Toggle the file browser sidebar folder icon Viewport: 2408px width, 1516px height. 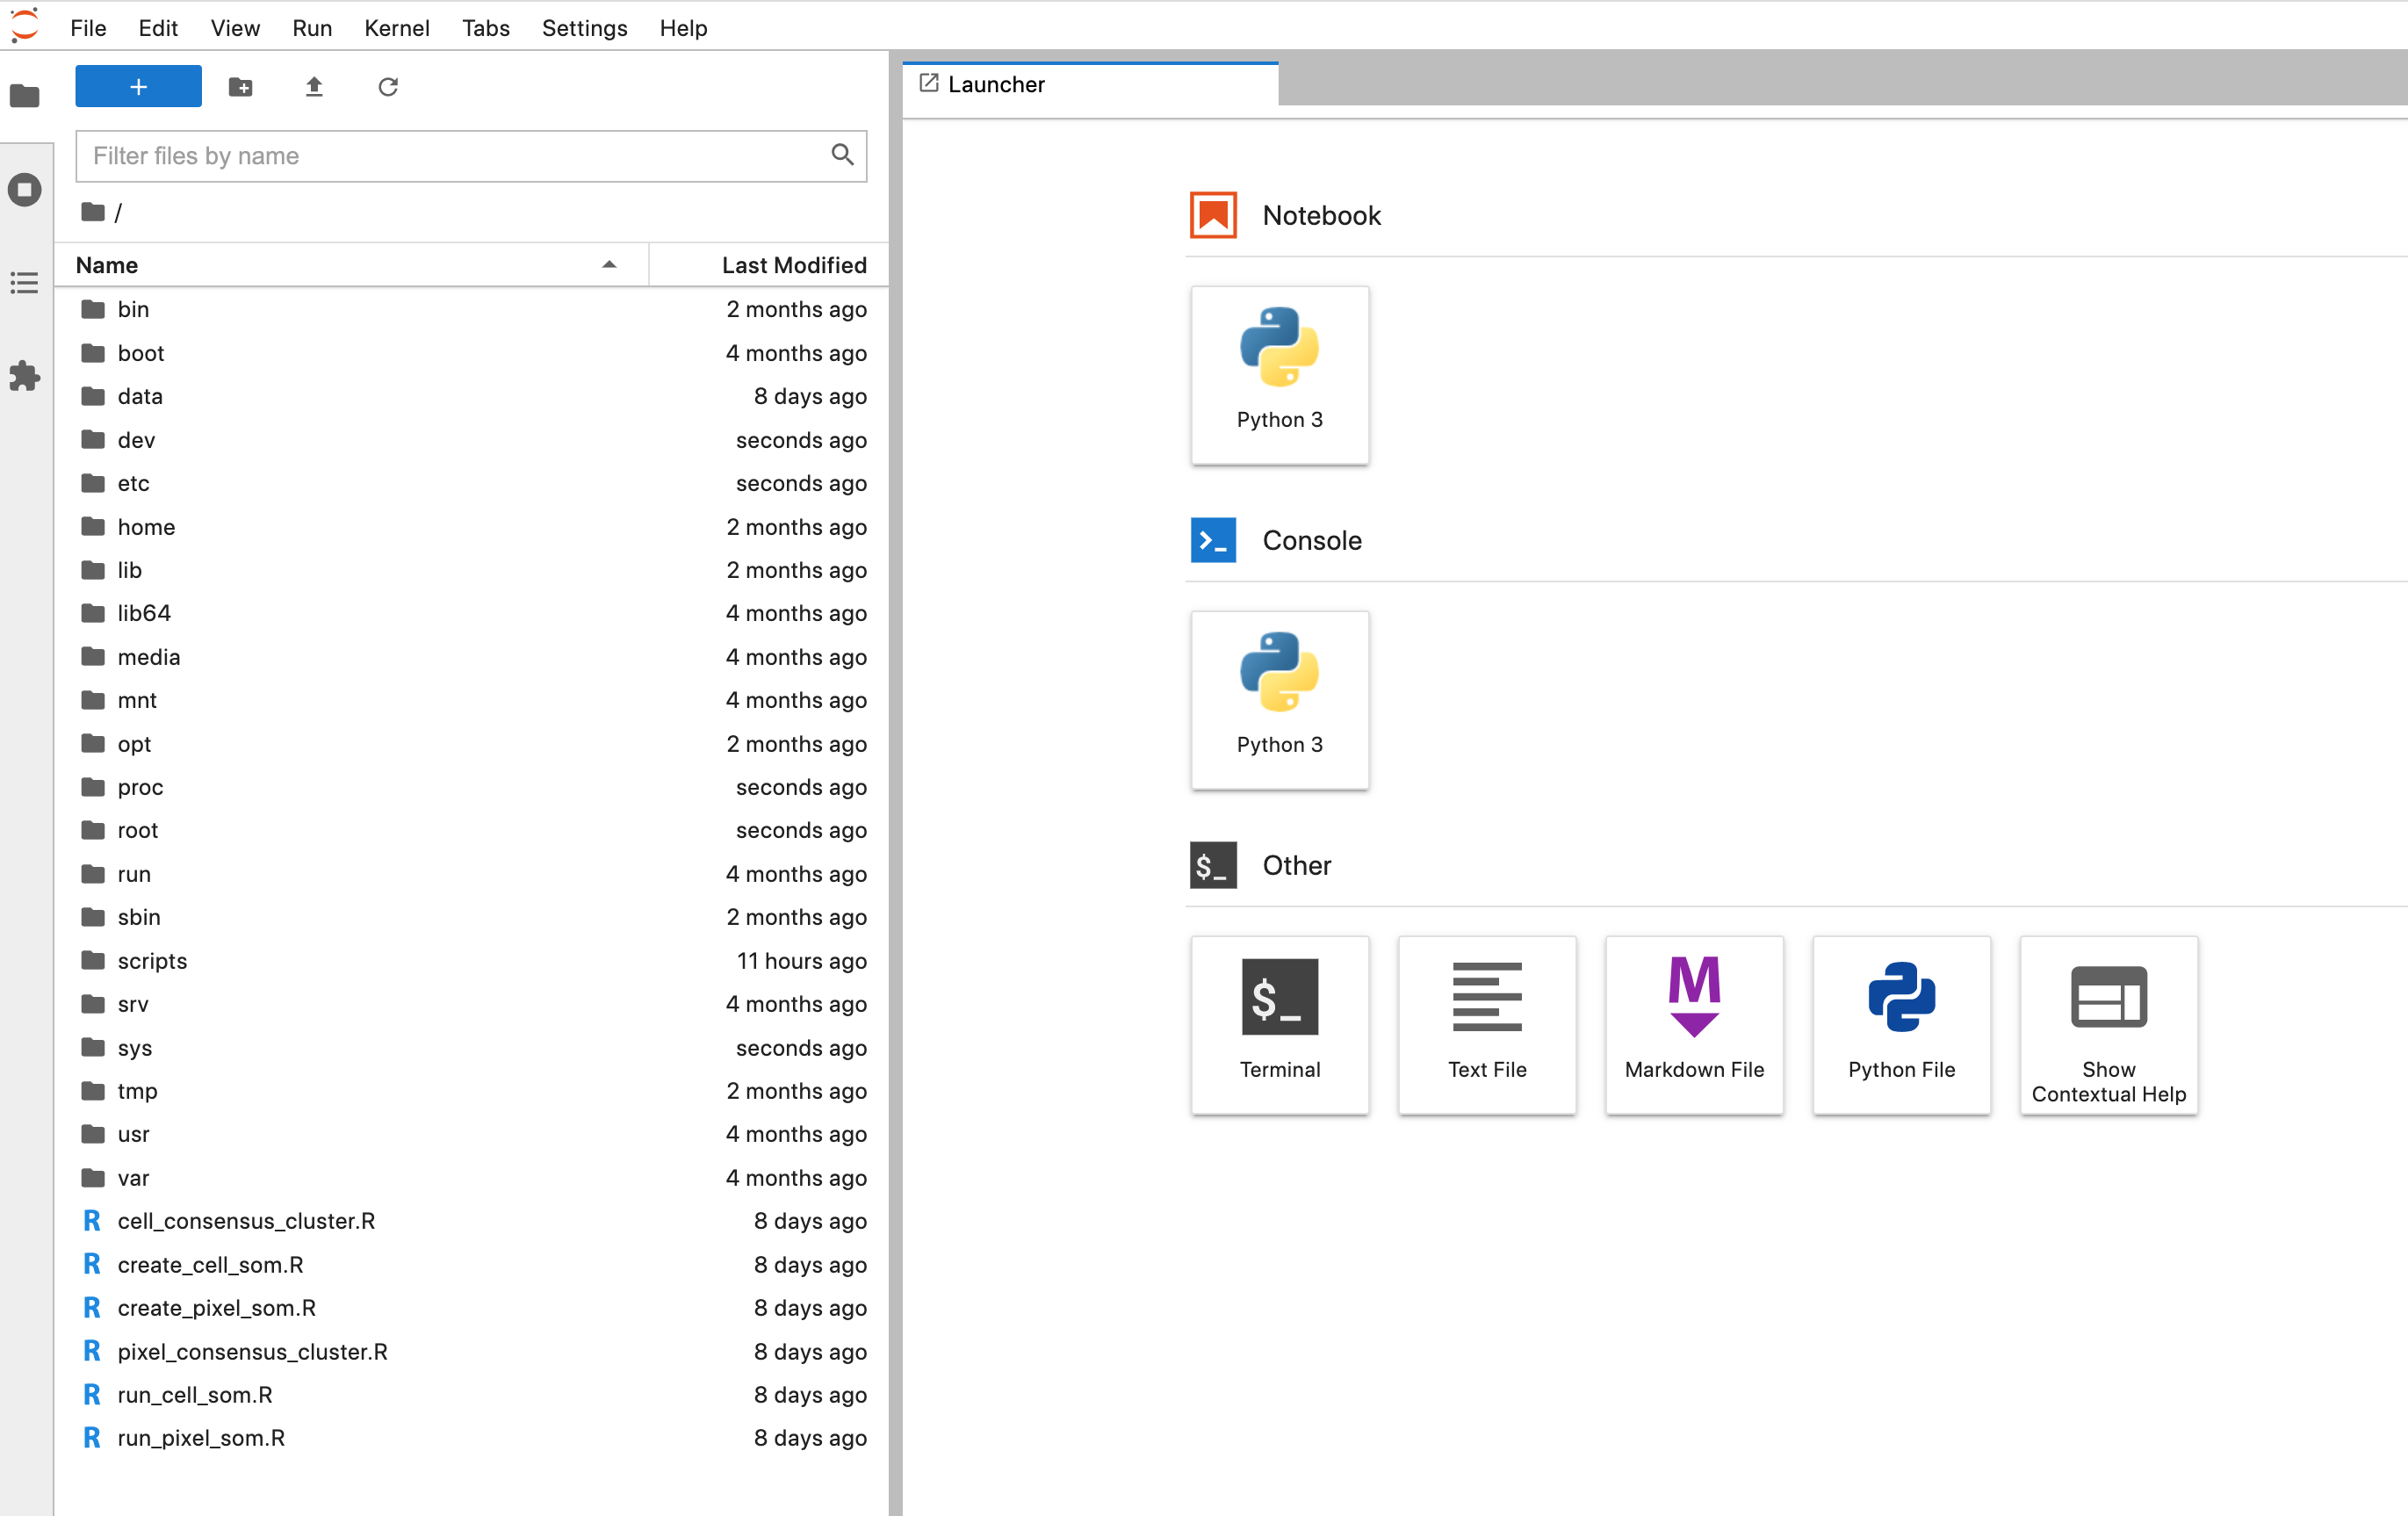point(25,96)
